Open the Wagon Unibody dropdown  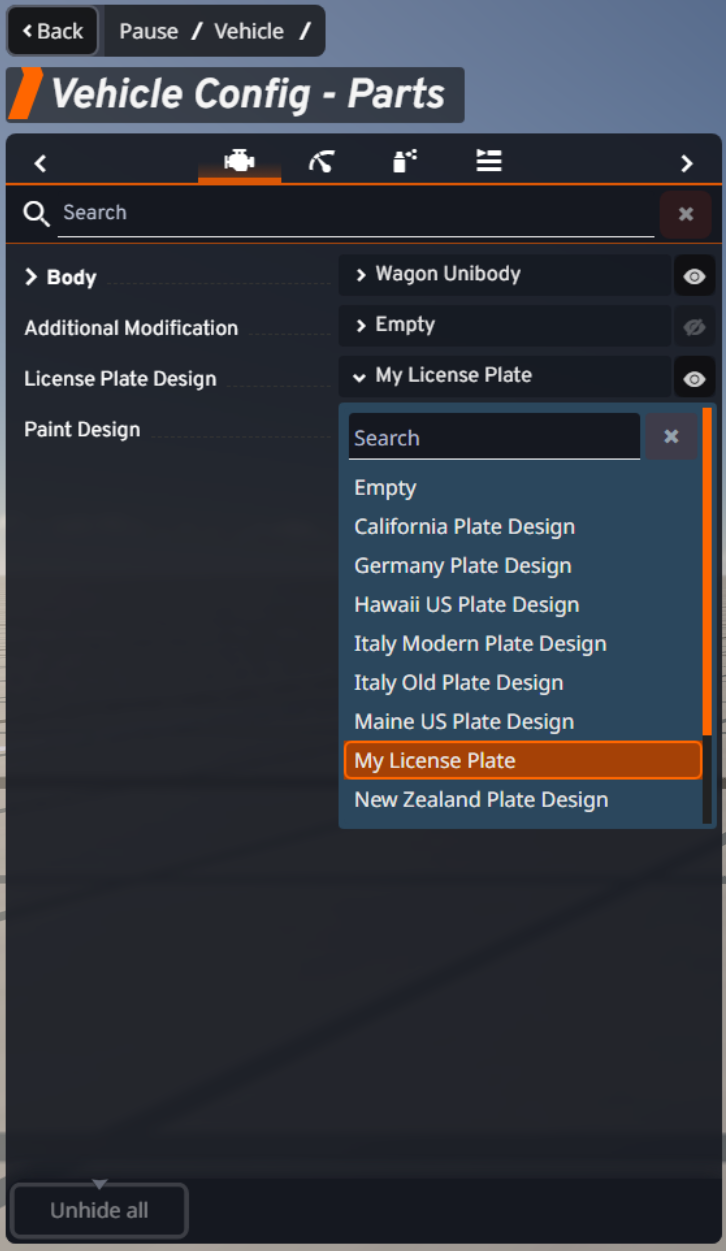504,274
